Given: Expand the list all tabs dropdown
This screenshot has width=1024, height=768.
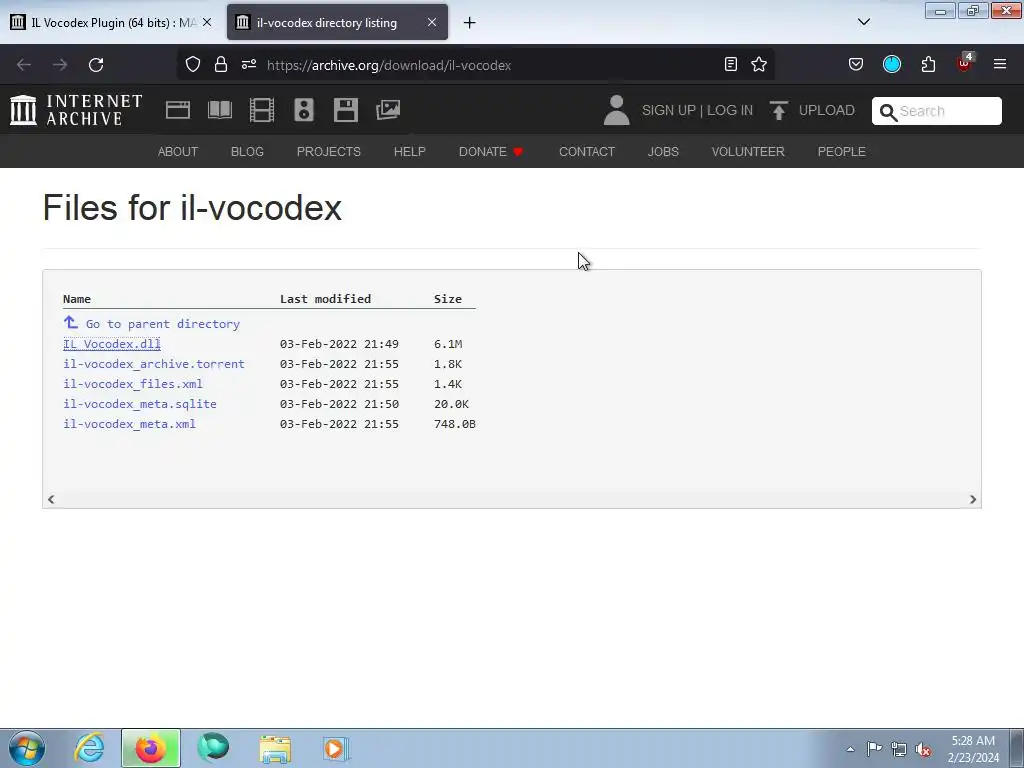Looking at the screenshot, I should click(864, 22).
